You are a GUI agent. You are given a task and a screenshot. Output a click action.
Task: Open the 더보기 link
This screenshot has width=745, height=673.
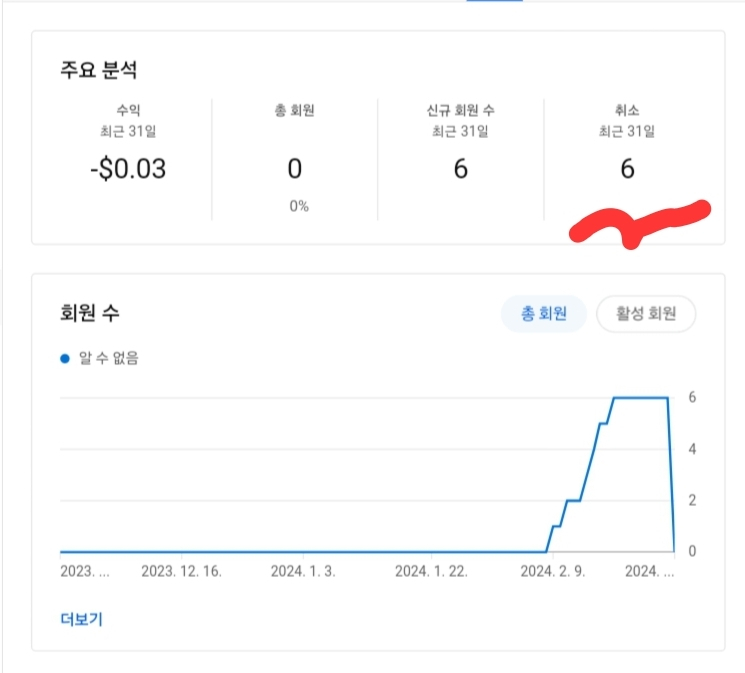click(81, 619)
